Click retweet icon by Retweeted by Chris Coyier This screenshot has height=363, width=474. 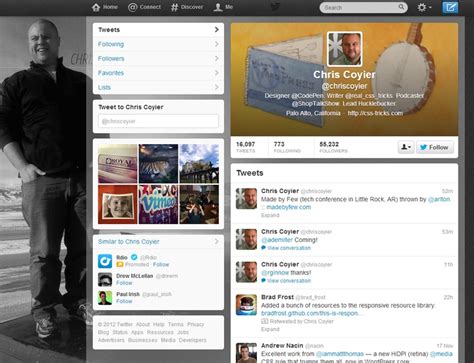pos(264,321)
